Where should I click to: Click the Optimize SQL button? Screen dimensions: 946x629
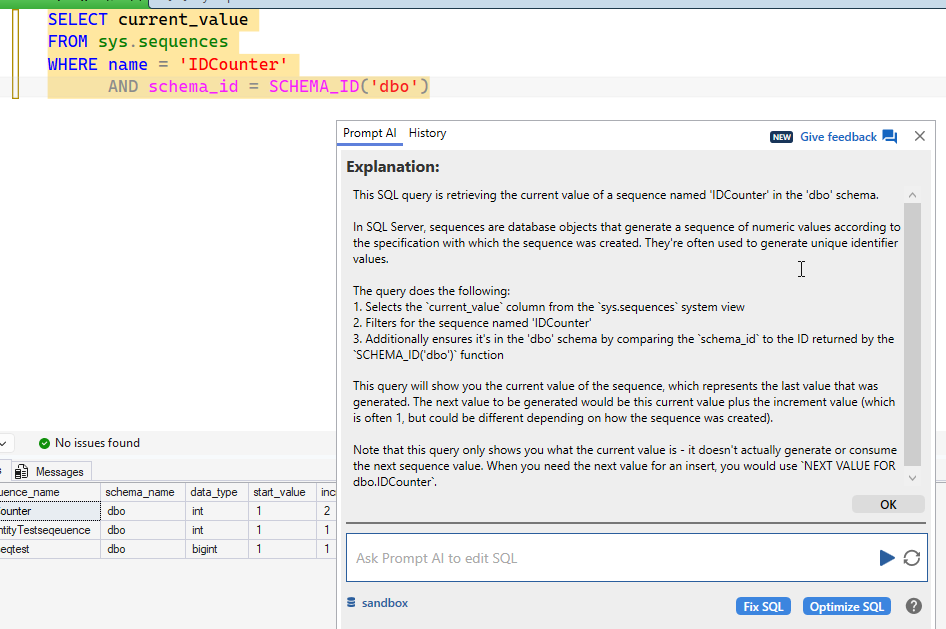846,606
